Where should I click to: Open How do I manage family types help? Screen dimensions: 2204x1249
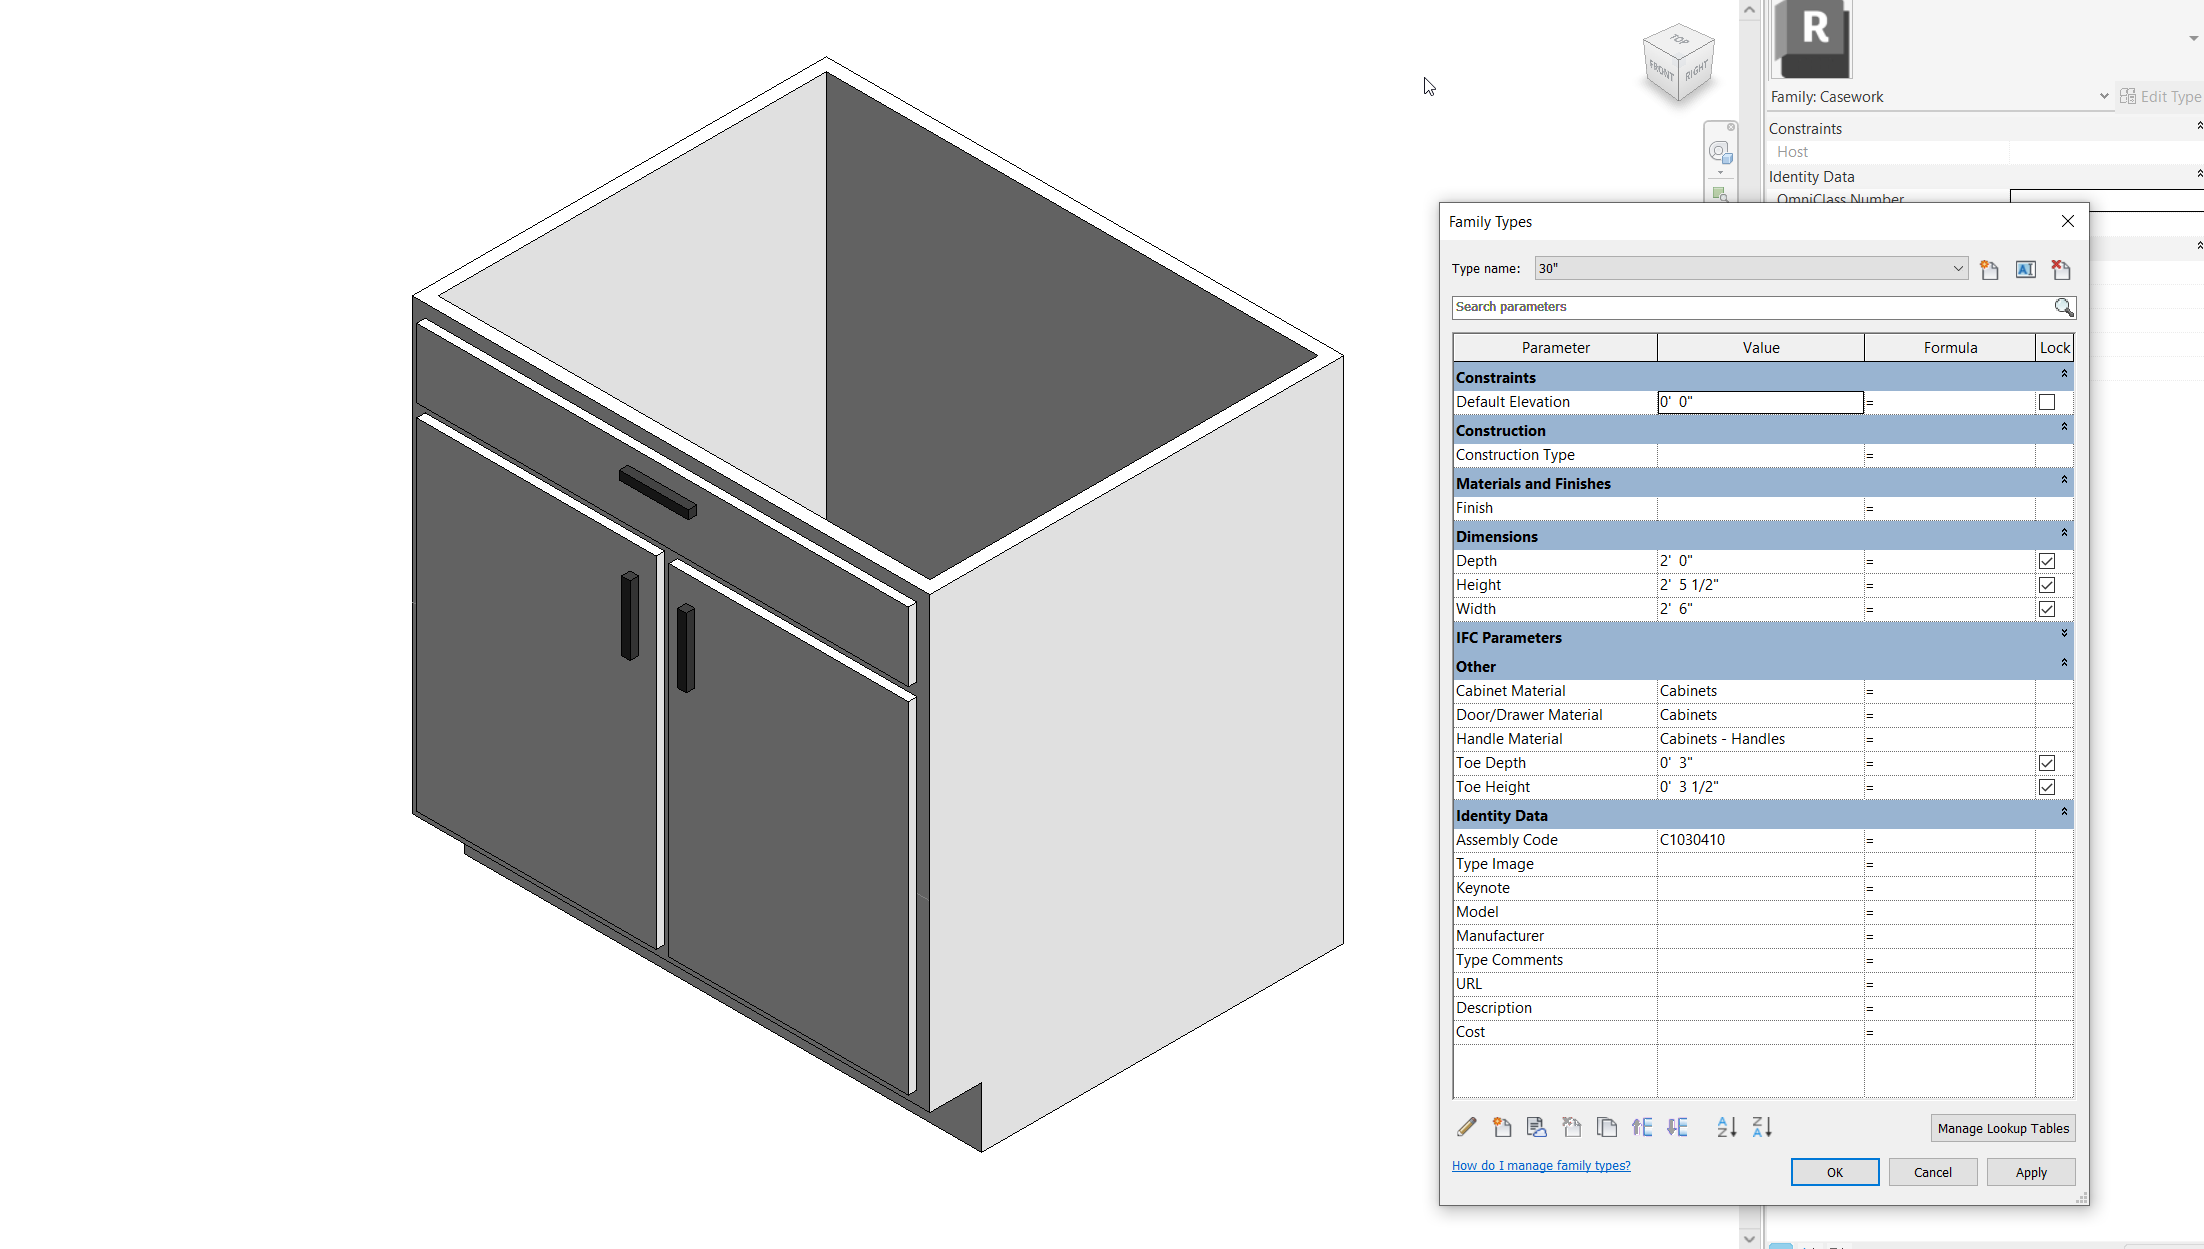pyautogui.click(x=1541, y=1165)
